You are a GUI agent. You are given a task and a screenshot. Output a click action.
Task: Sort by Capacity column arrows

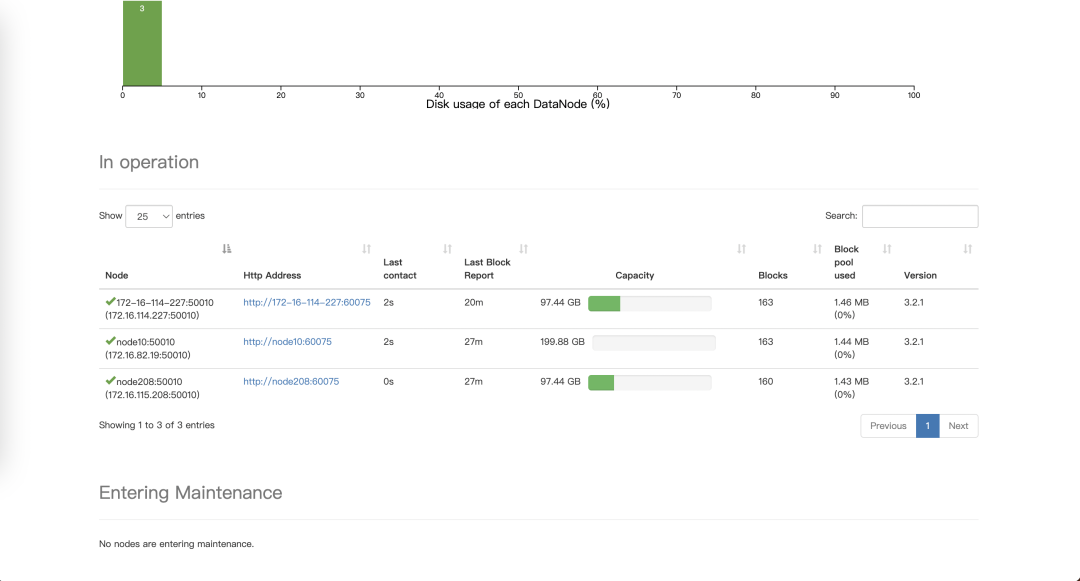741,249
